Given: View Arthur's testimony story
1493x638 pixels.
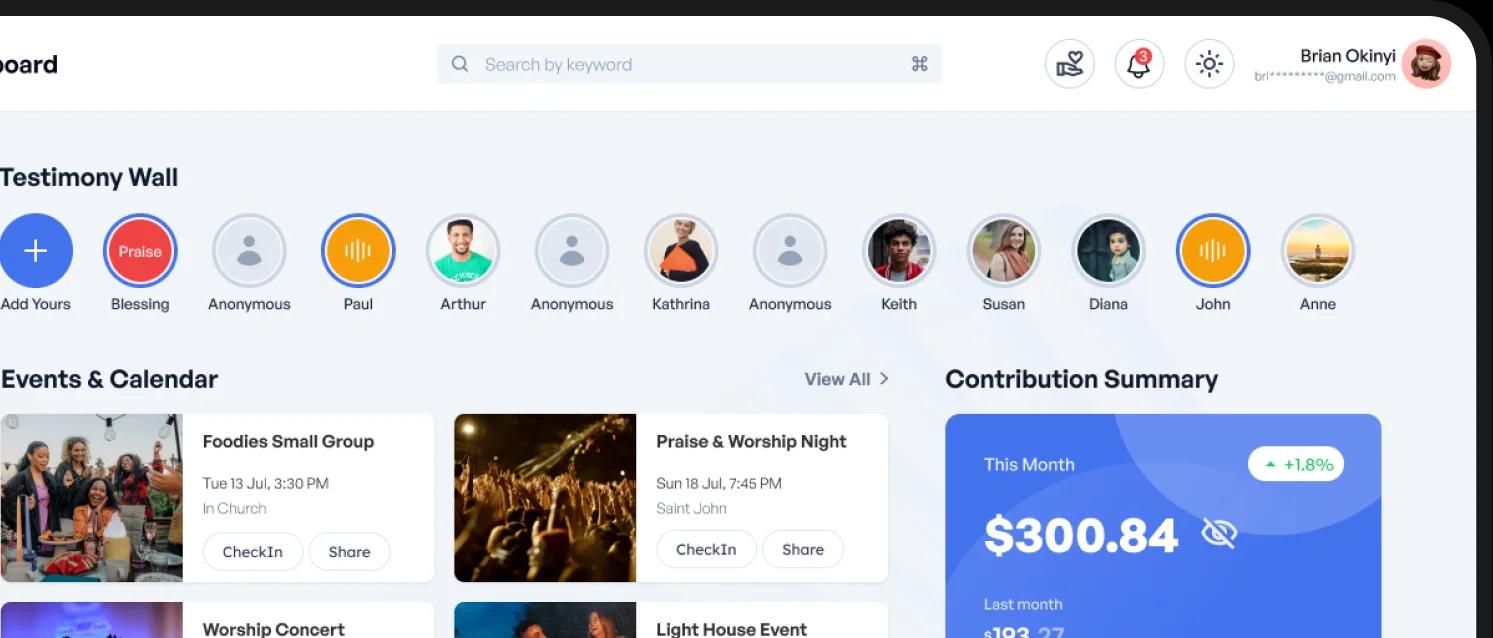Looking at the screenshot, I should pyautogui.click(x=463, y=251).
